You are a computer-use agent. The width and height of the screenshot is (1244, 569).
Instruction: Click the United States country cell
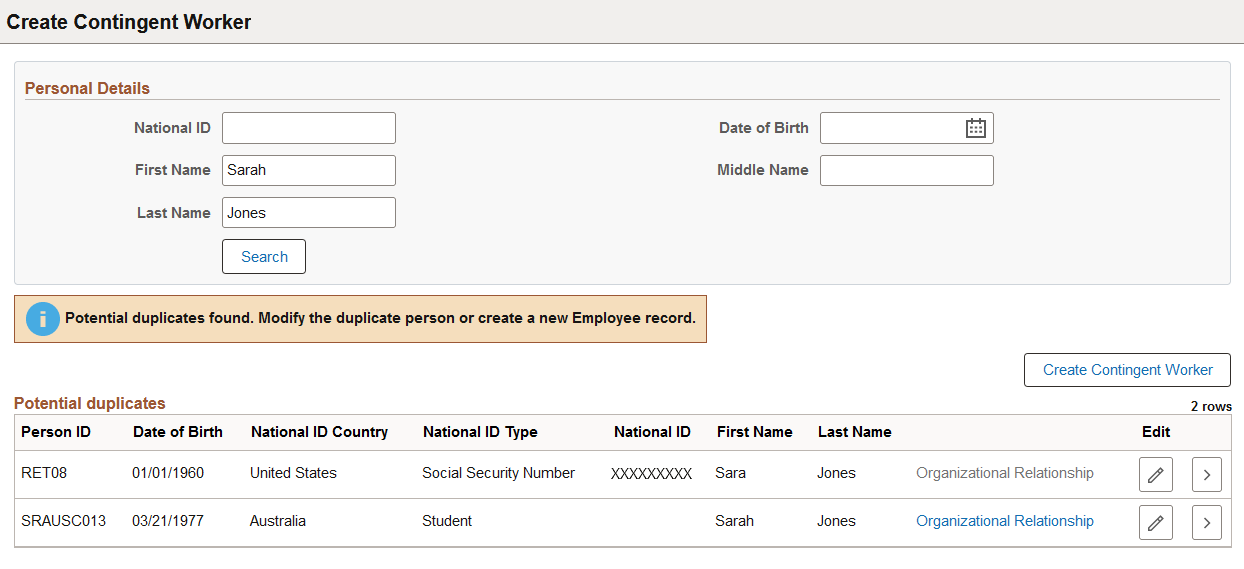(293, 473)
